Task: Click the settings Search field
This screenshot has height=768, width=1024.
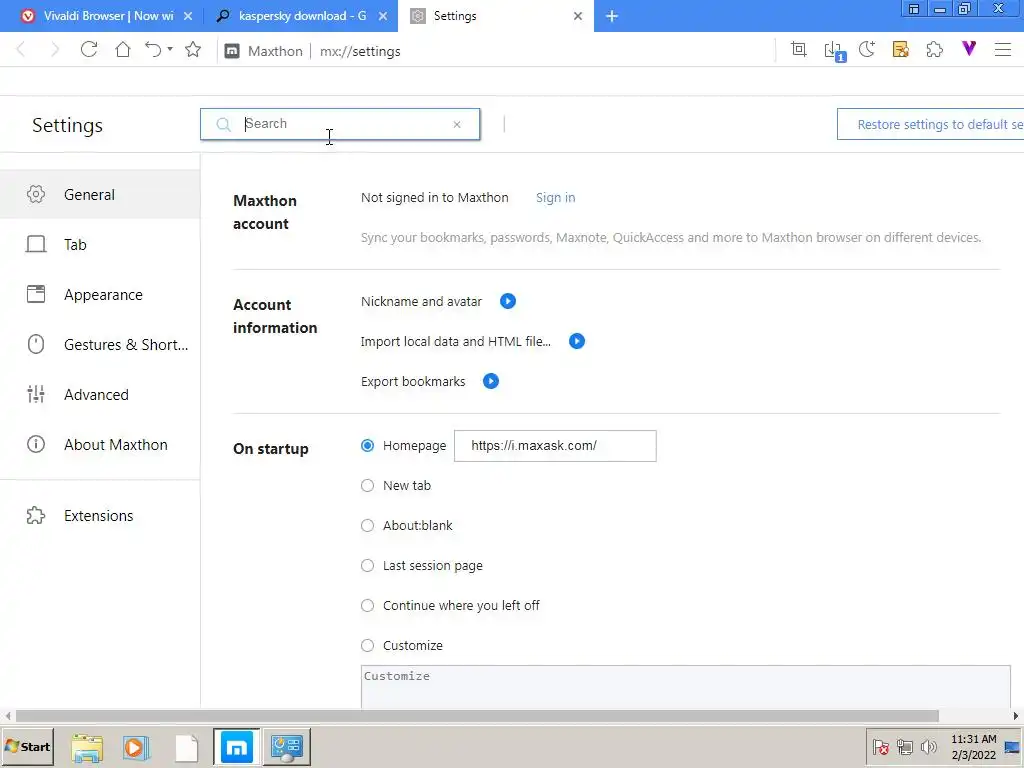Action: 340,124
